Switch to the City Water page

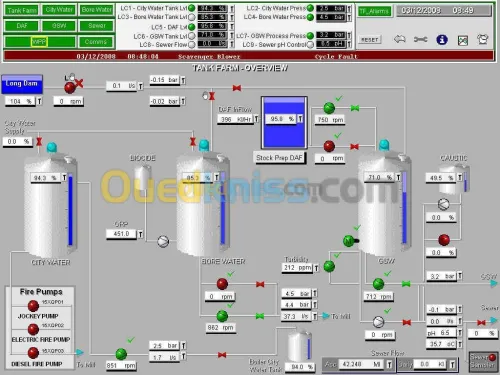(59, 10)
